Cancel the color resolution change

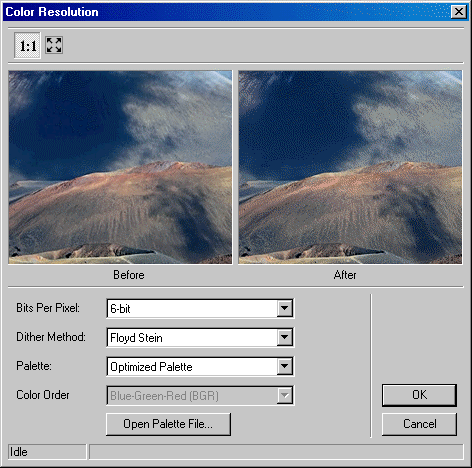[419, 424]
